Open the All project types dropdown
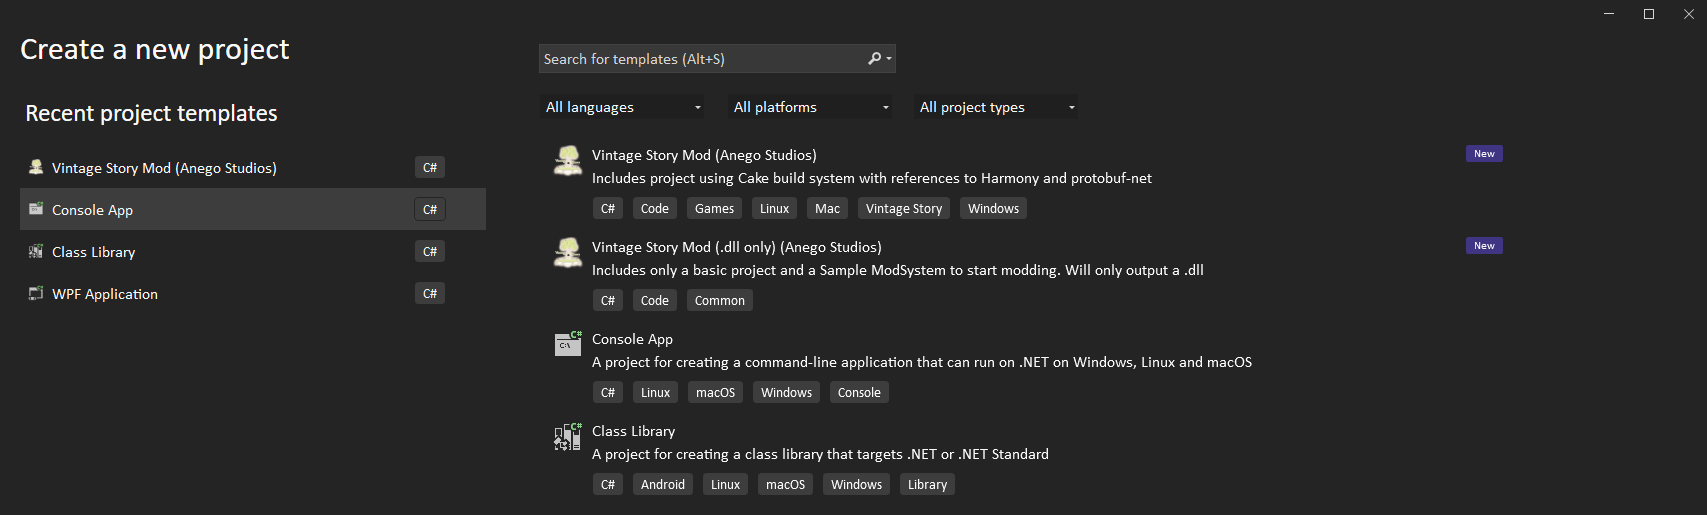Screen dimensions: 1707x515 997,107
